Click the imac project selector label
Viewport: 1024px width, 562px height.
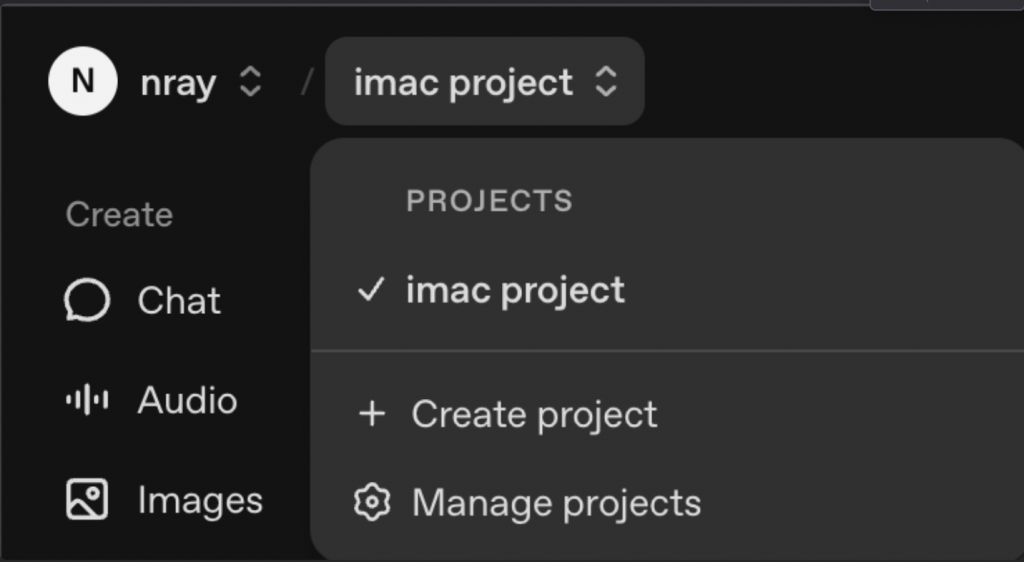pyautogui.click(x=463, y=83)
